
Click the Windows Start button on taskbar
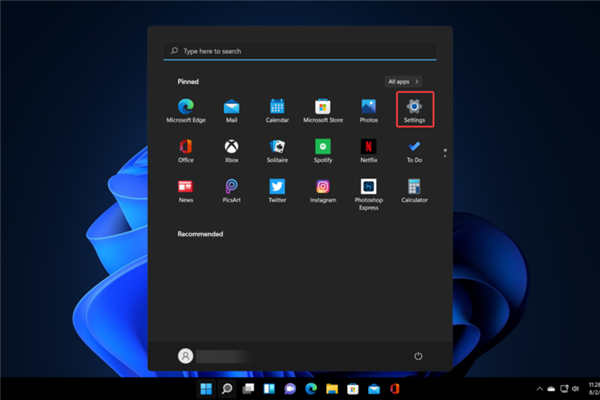[206, 389]
